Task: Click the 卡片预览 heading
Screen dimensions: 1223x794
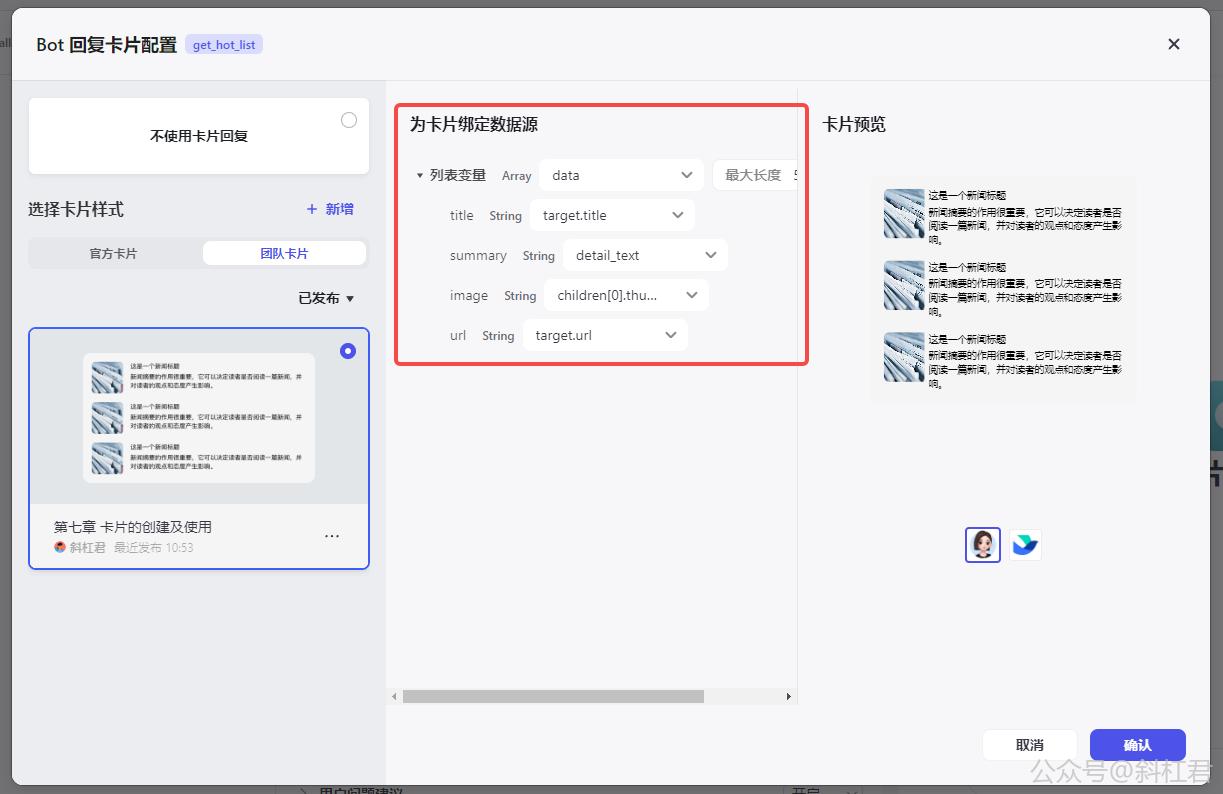Action: [x=854, y=125]
